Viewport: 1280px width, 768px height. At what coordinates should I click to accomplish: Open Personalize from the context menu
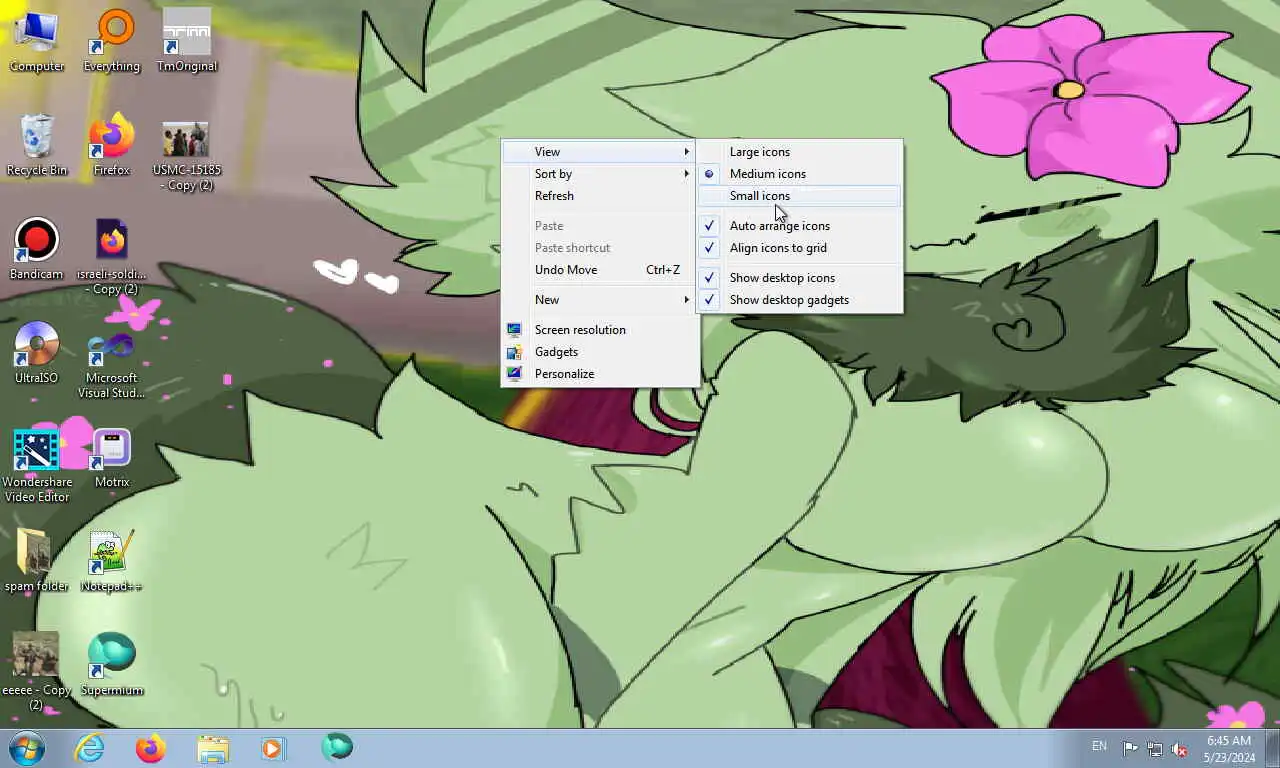click(600, 374)
